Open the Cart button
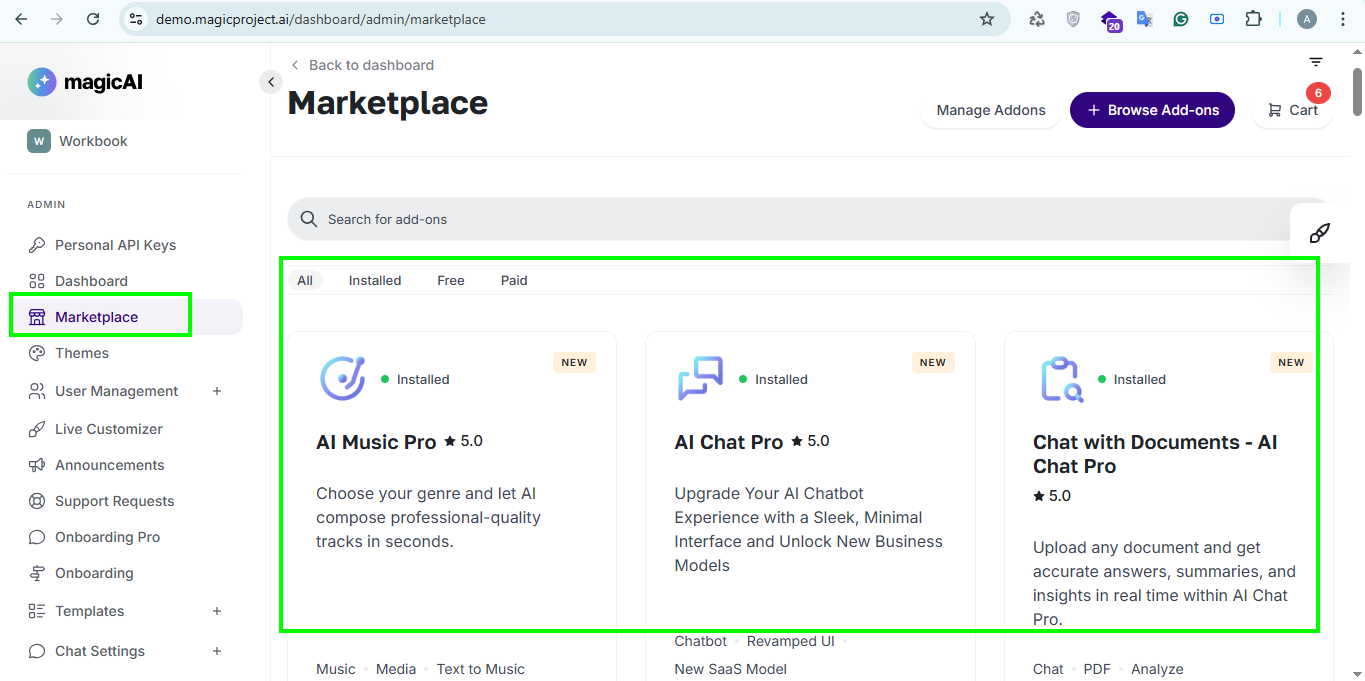This screenshot has height=681, width=1365. coord(1292,110)
